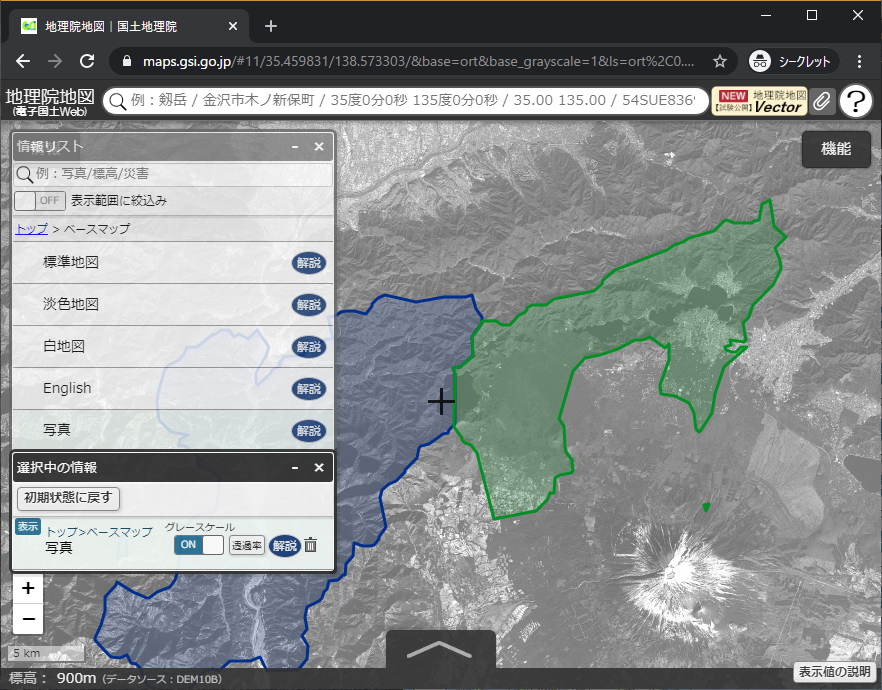Click the layer search field in 情報リスト
The width and height of the screenshot is (882, 690).
click(x=173, y=174)
